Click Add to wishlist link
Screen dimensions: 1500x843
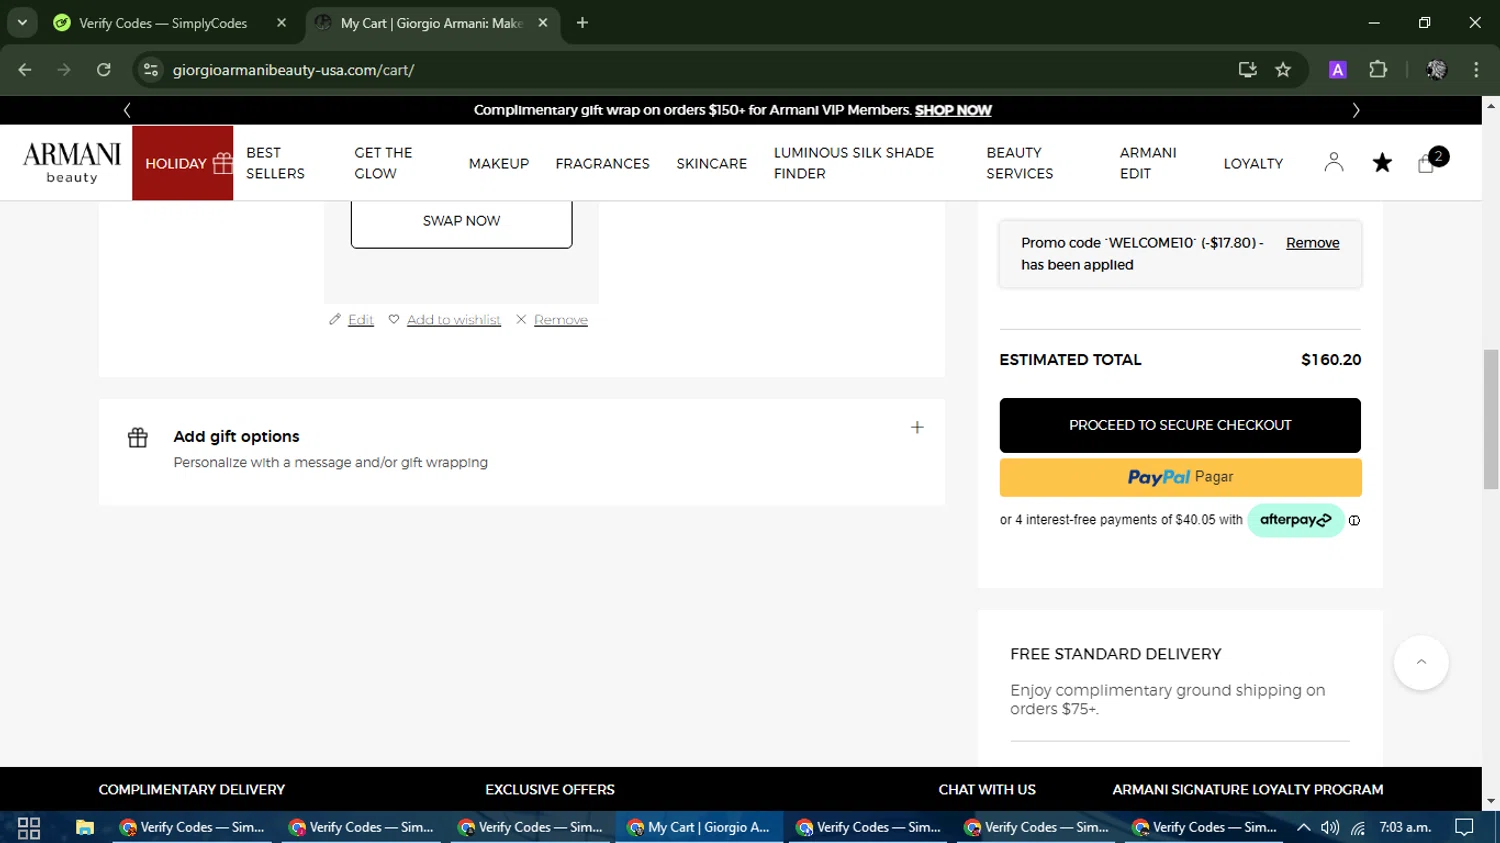[x=453, y=320]
